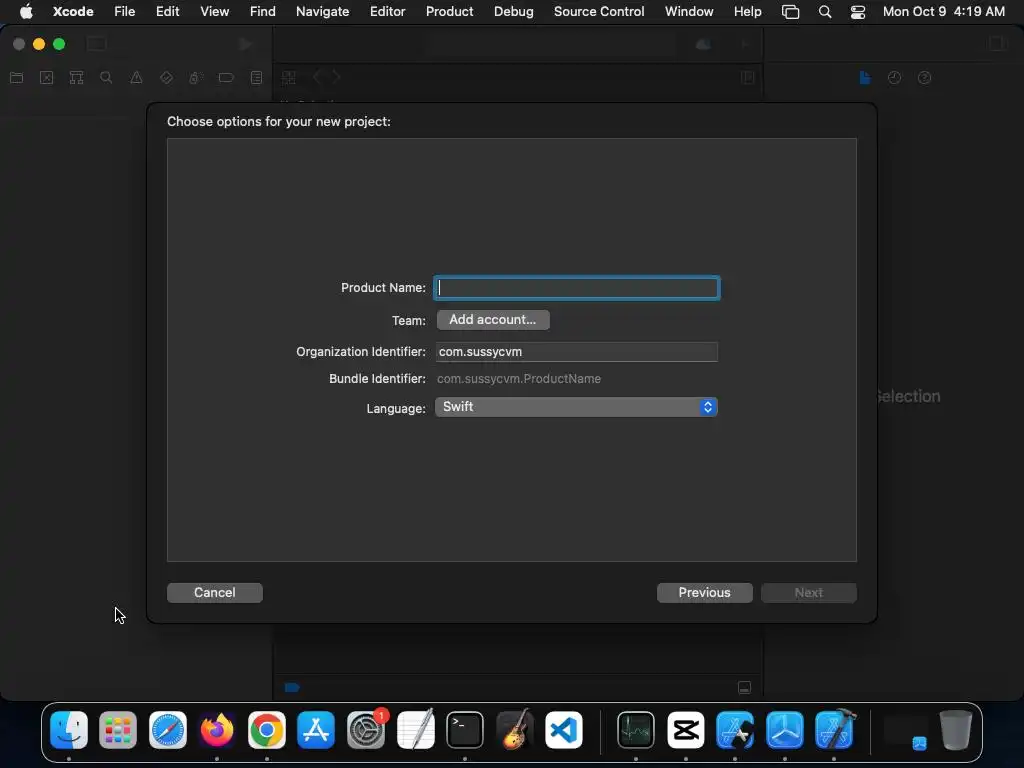This screenshot has width=1024, height=768.
Task: Click the Organization Identifier field
Action: (577, 352)
